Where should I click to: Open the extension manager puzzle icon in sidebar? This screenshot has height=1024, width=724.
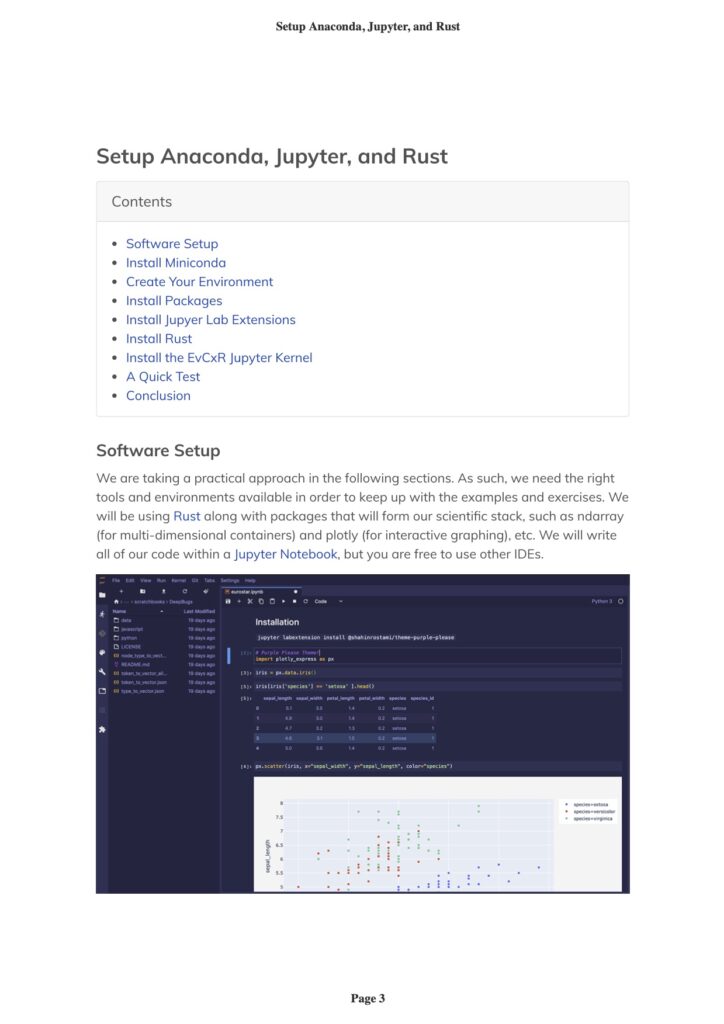click(x=102, y=729)
